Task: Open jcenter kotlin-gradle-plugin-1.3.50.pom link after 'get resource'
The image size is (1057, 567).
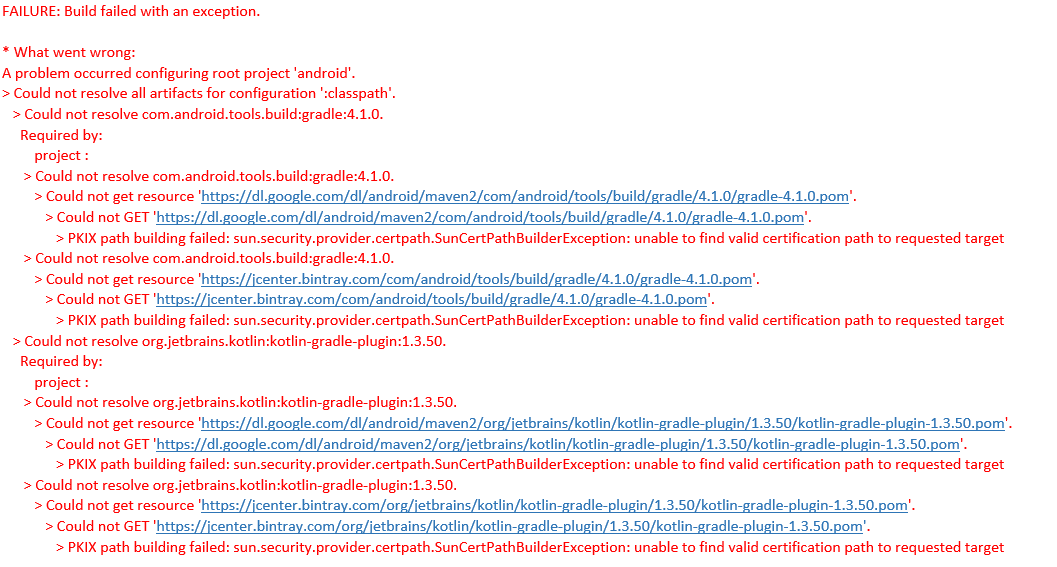Action: [x=554, y=505]
